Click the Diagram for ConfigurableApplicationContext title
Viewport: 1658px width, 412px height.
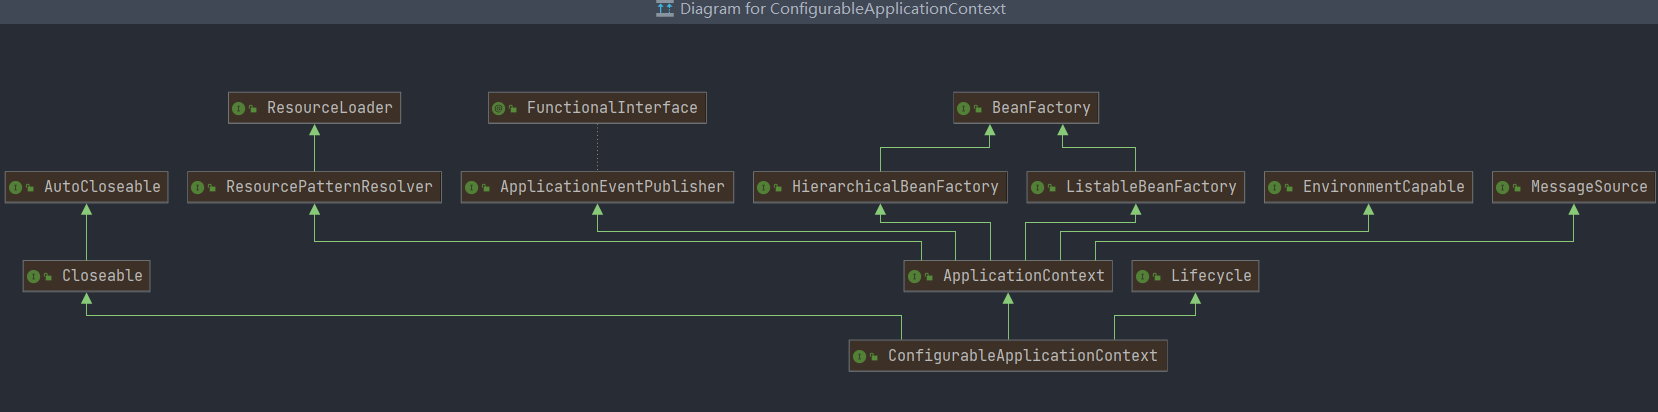tap(842, 9)
